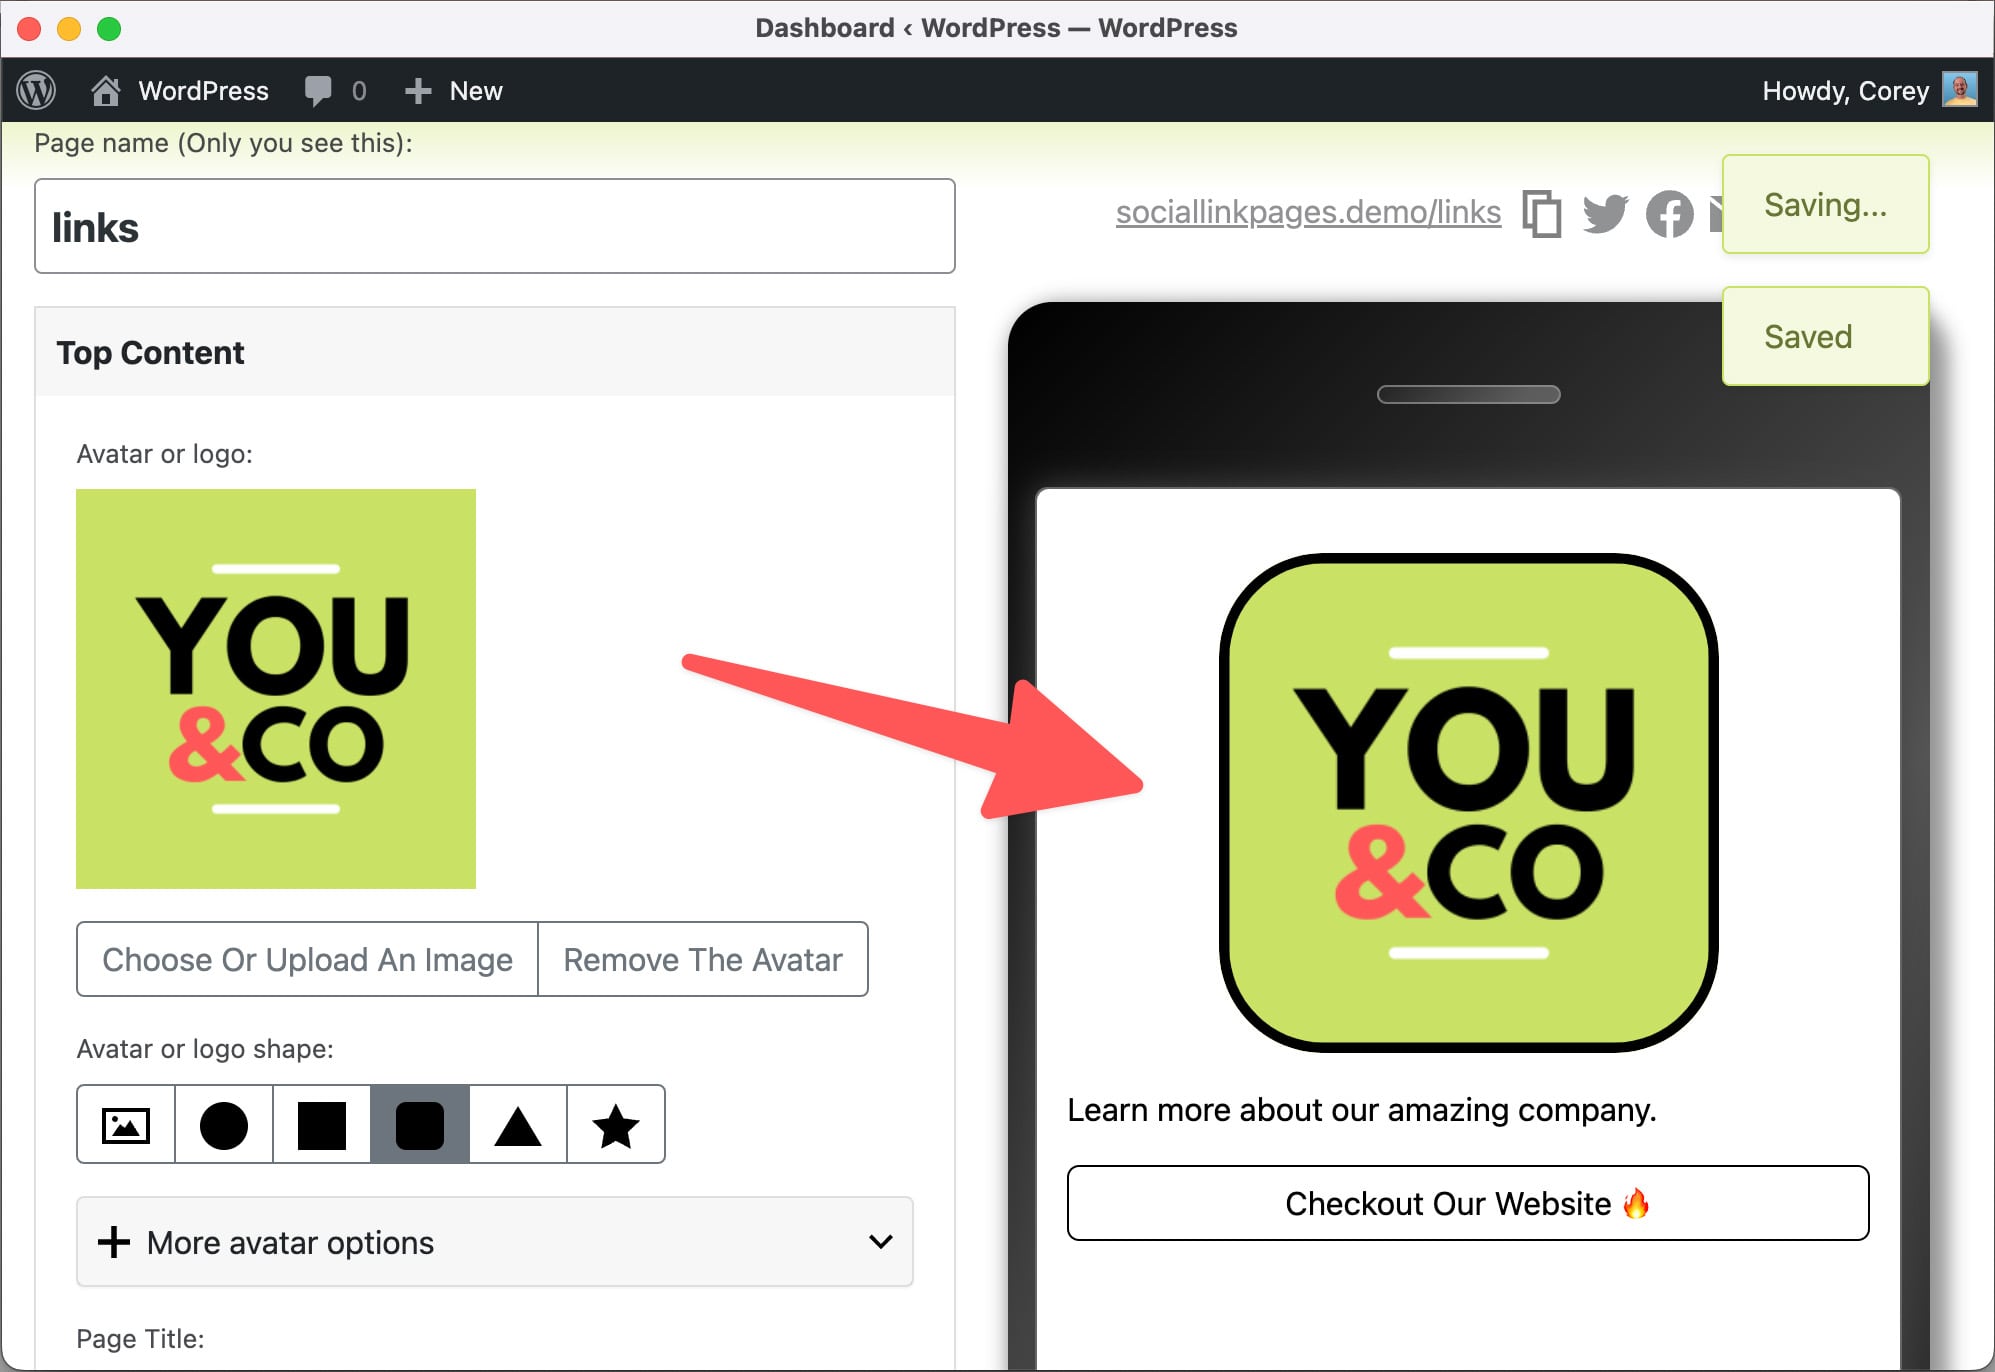This screenshot has height=1372, width=1995.
Task: Click Checkout Our Website button in preview
Action: point(1468,1203)
